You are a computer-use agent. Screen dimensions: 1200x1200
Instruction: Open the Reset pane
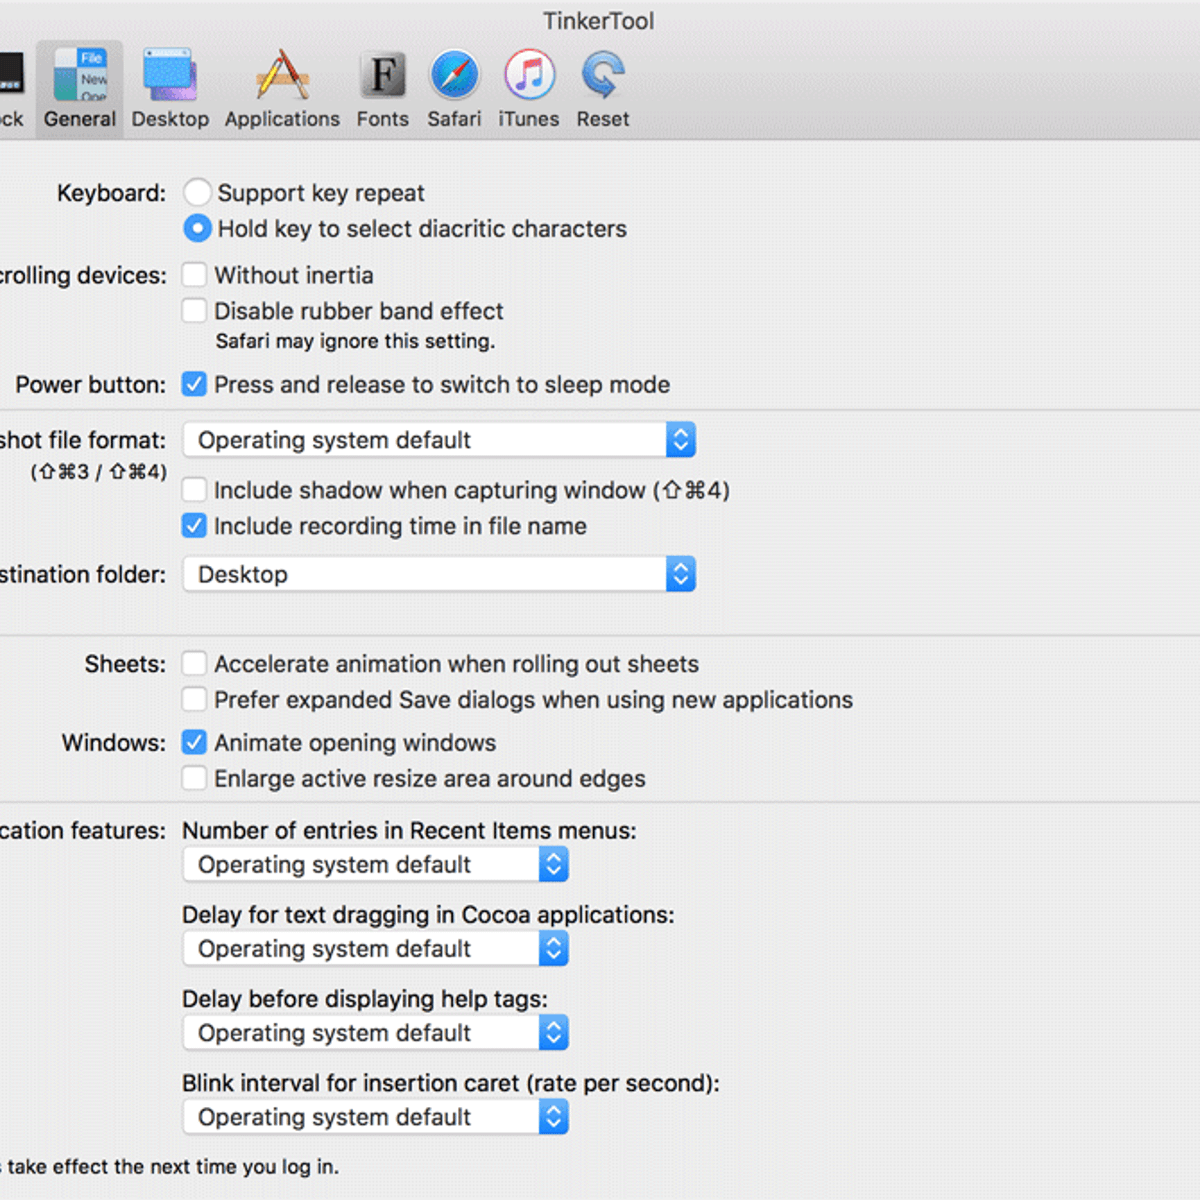pyautogui.click(x=603, y=89)
